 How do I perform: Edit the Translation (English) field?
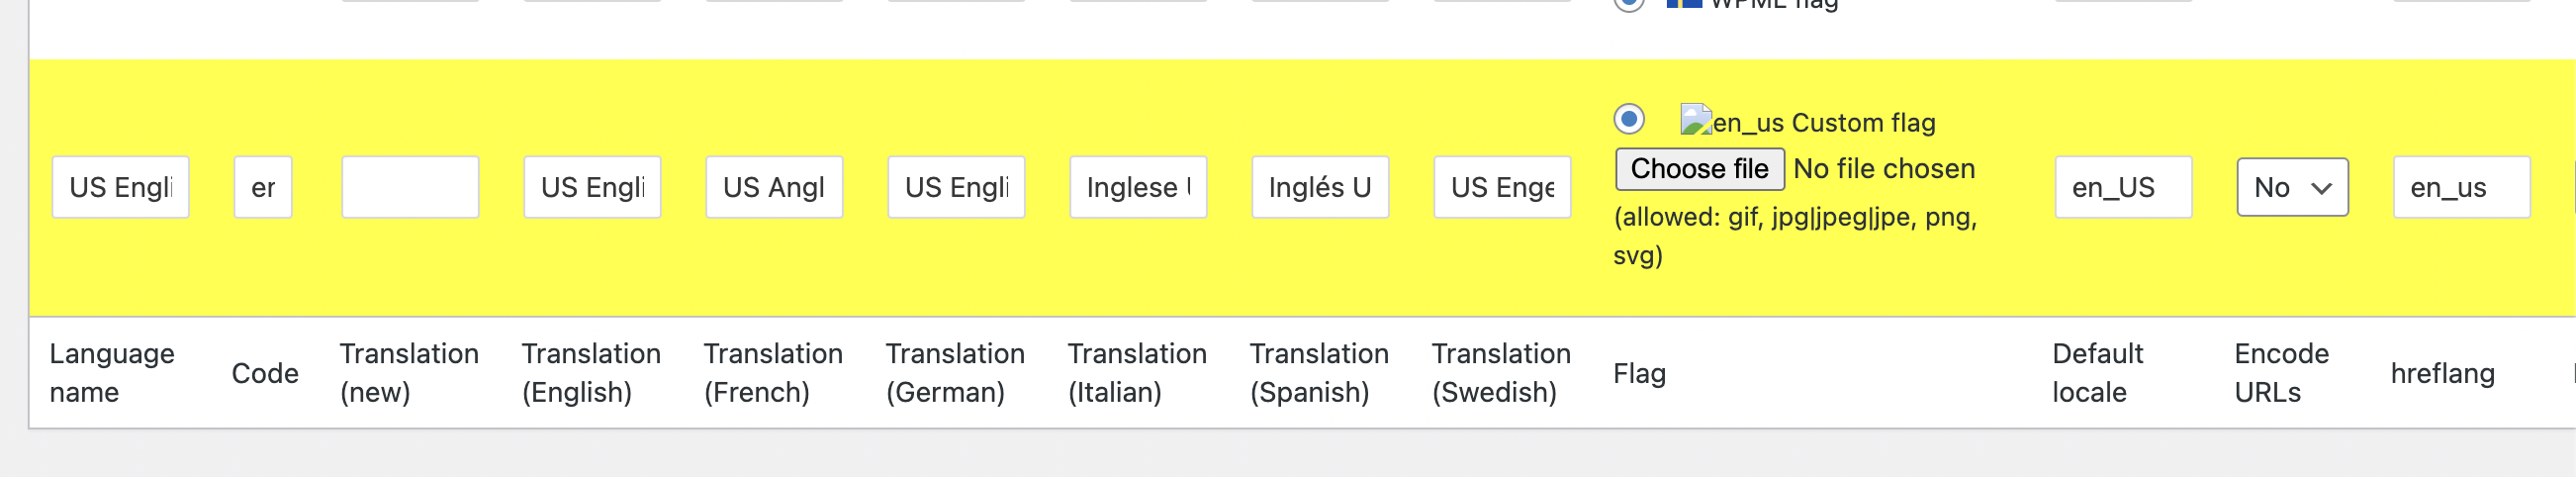[592, 187]
